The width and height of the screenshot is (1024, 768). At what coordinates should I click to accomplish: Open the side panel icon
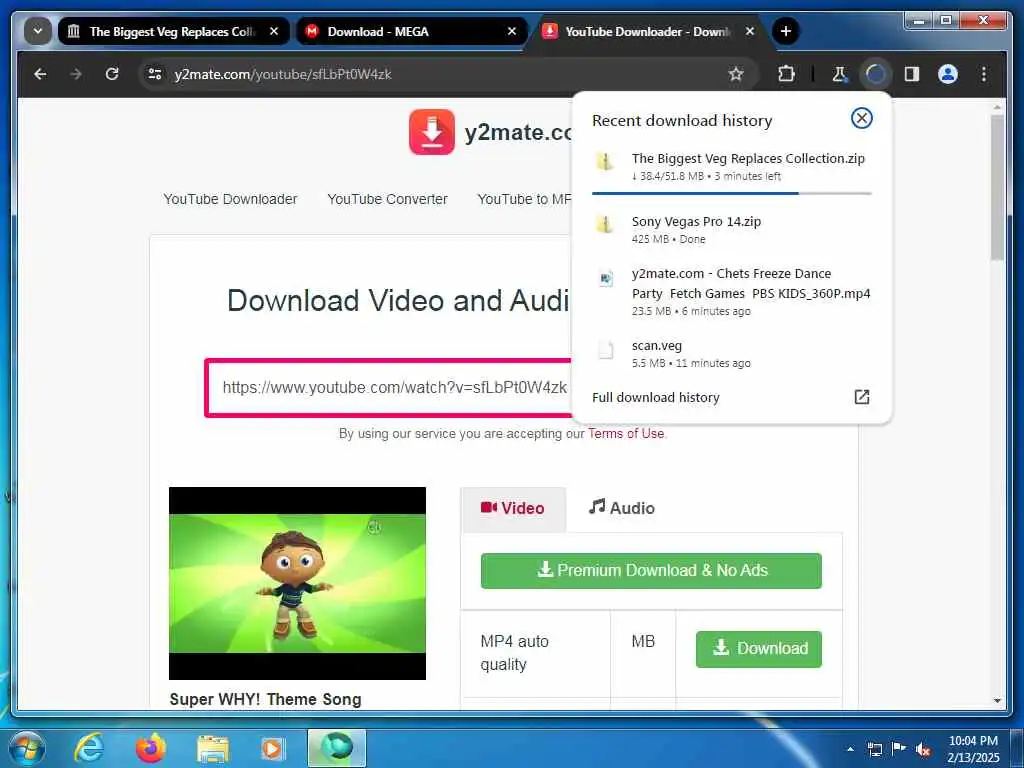(x=912, y=74)
